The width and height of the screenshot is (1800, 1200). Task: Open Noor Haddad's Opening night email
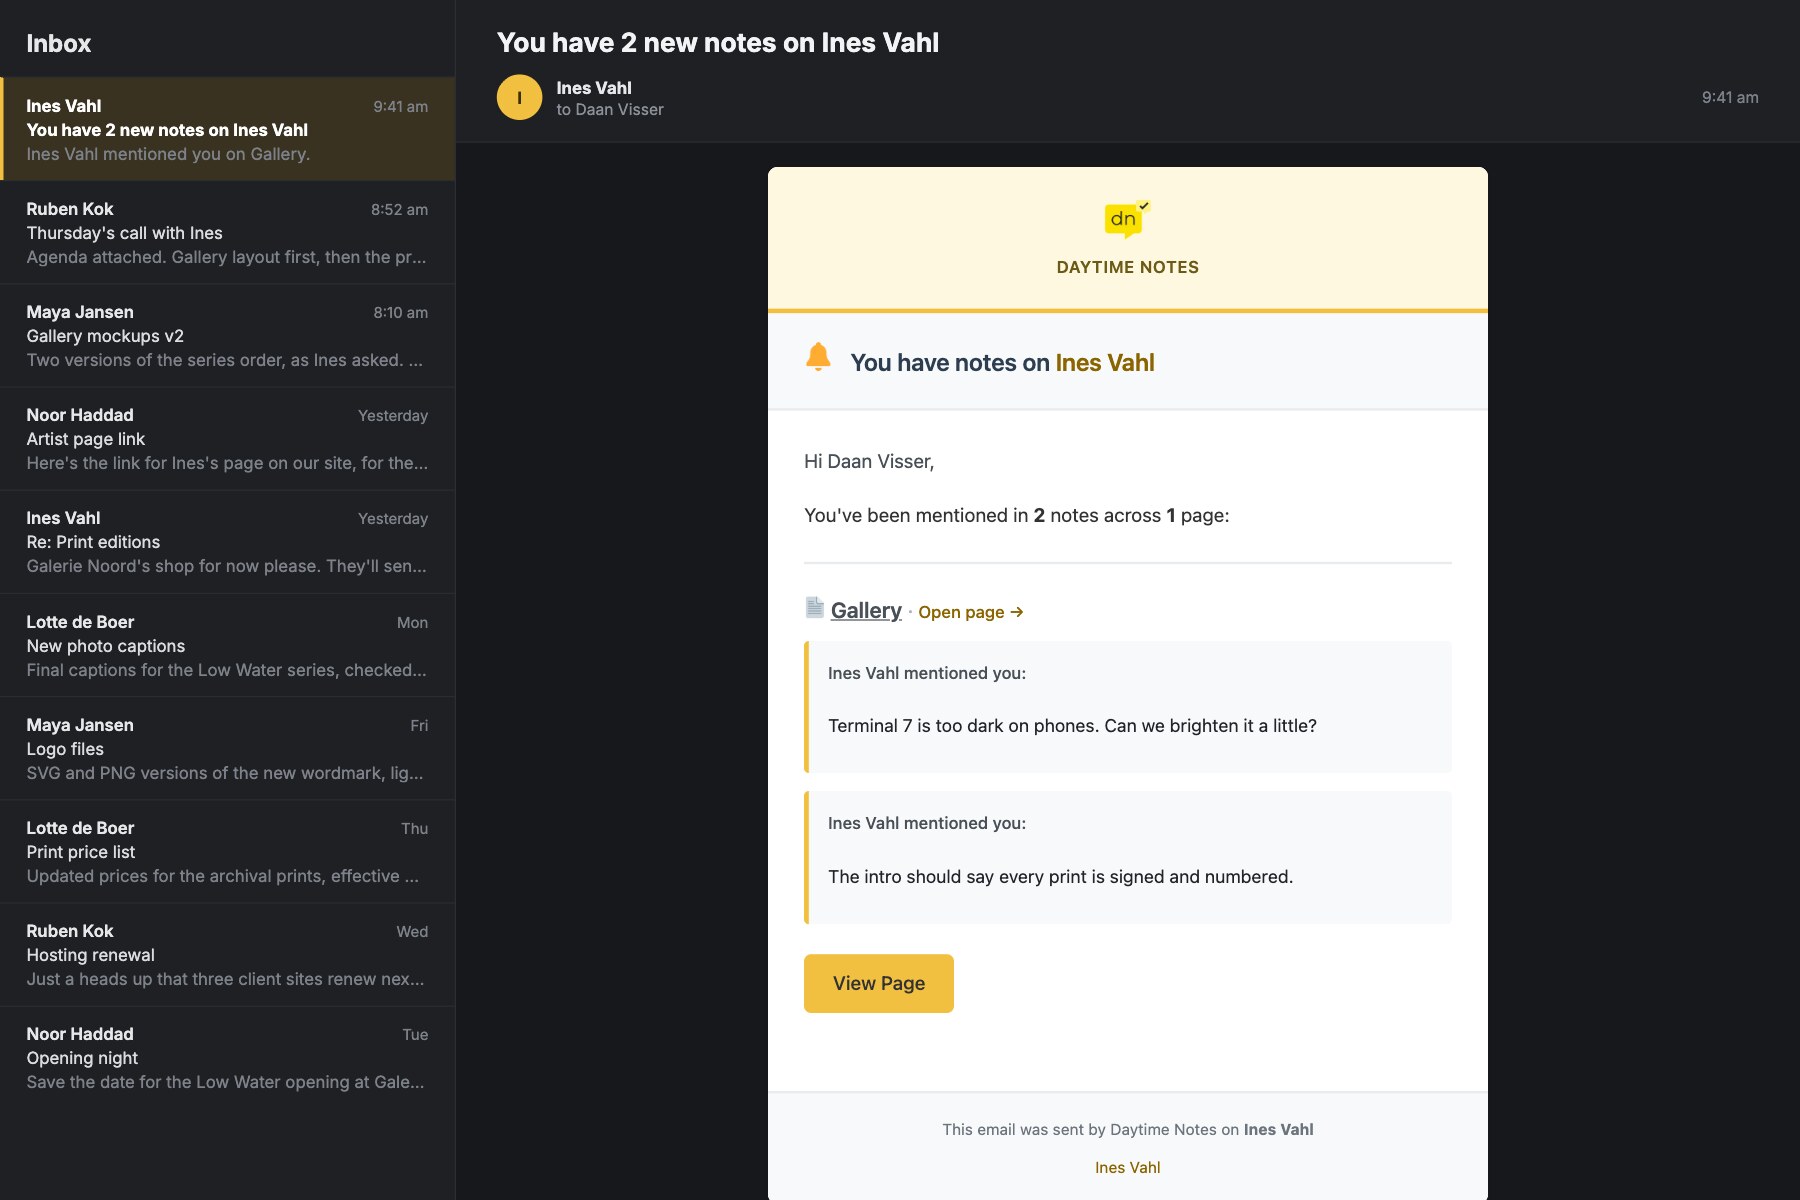[227, 1058]
